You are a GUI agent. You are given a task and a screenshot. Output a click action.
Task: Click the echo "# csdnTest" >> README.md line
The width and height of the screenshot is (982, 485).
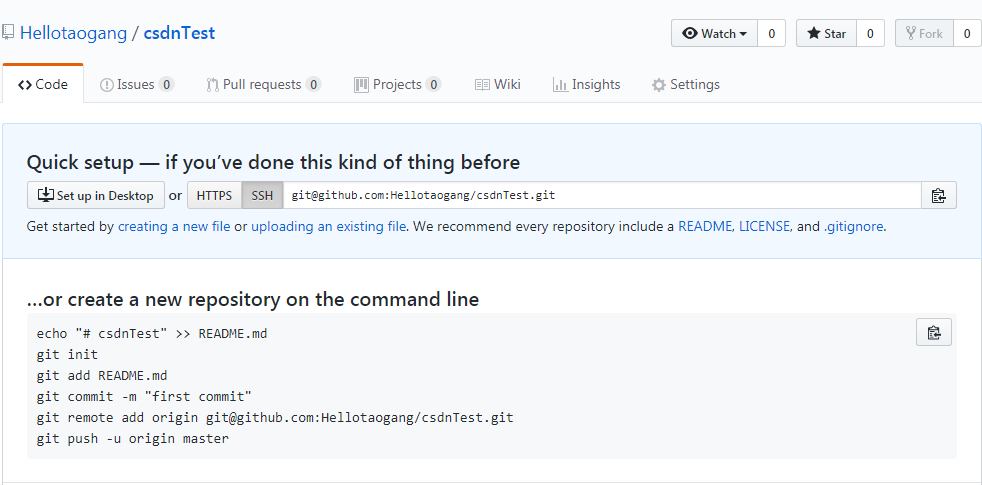pos(152,333)
